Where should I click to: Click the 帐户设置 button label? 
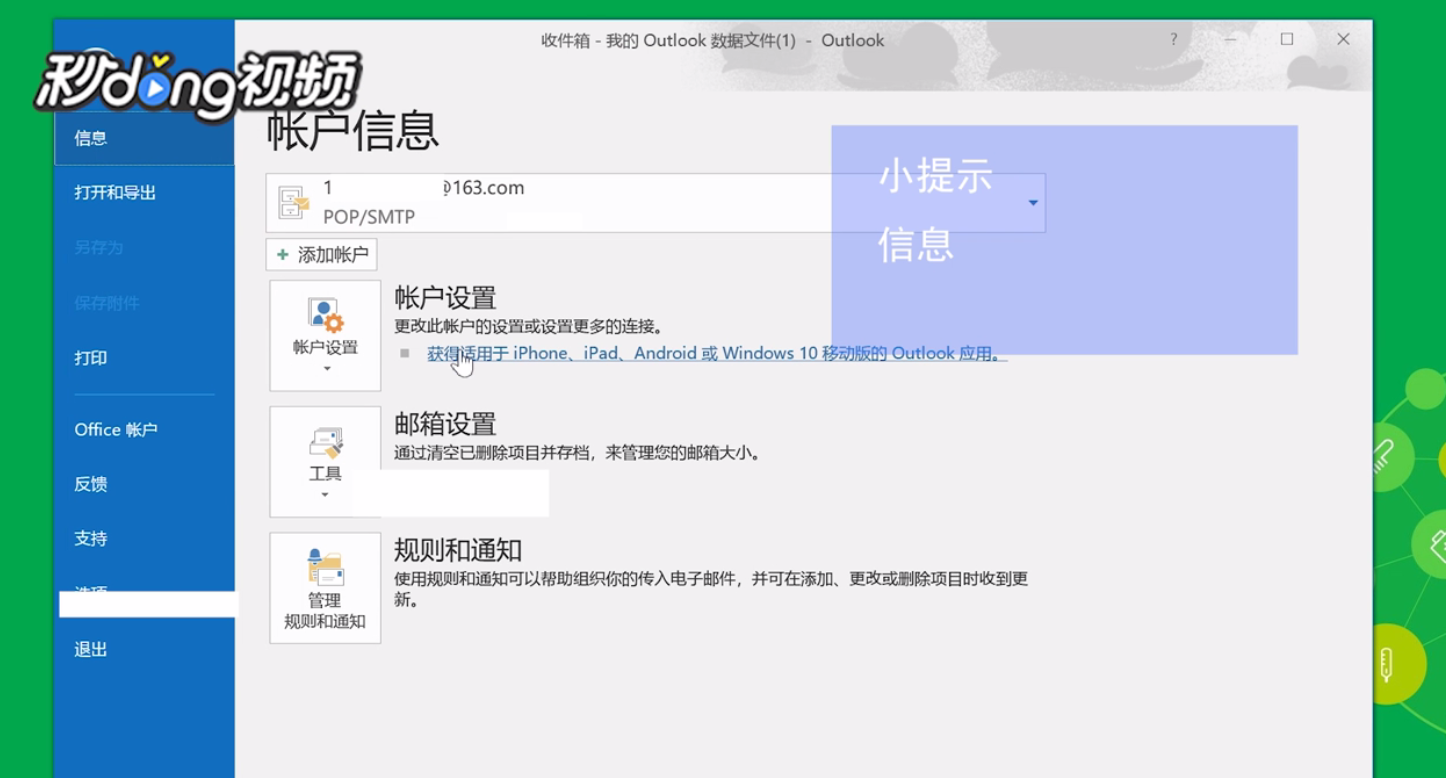(x=325, y=347)
